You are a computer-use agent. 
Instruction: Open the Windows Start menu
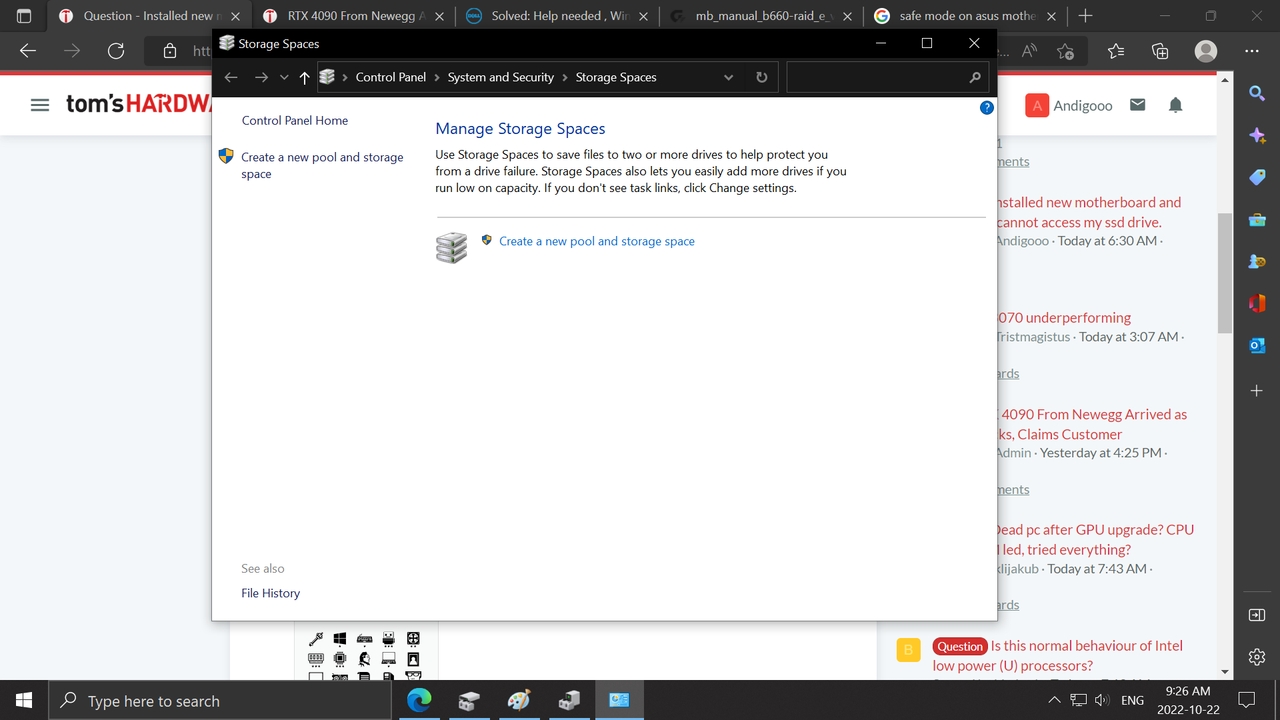click(x=24, y=700)
